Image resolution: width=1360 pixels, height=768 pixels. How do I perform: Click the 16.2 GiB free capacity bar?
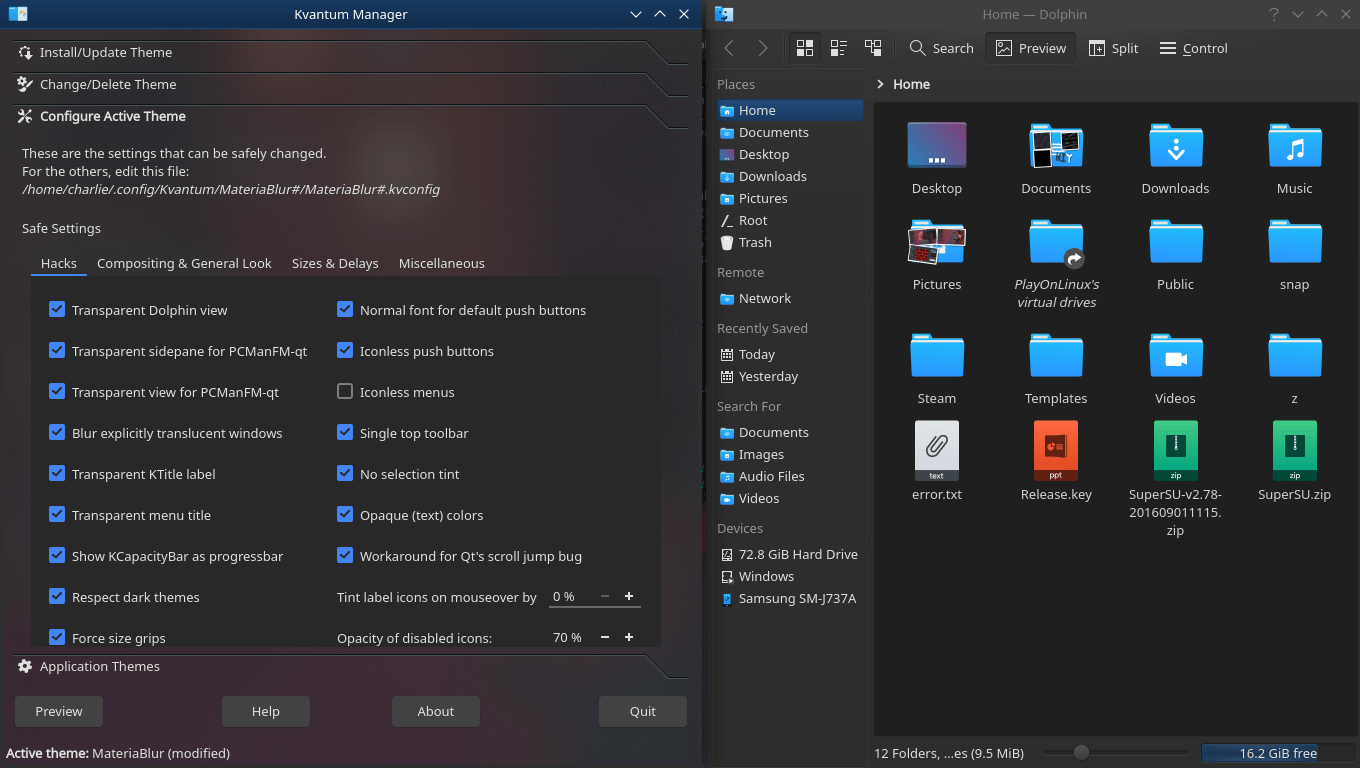(x=1278, y=753)
